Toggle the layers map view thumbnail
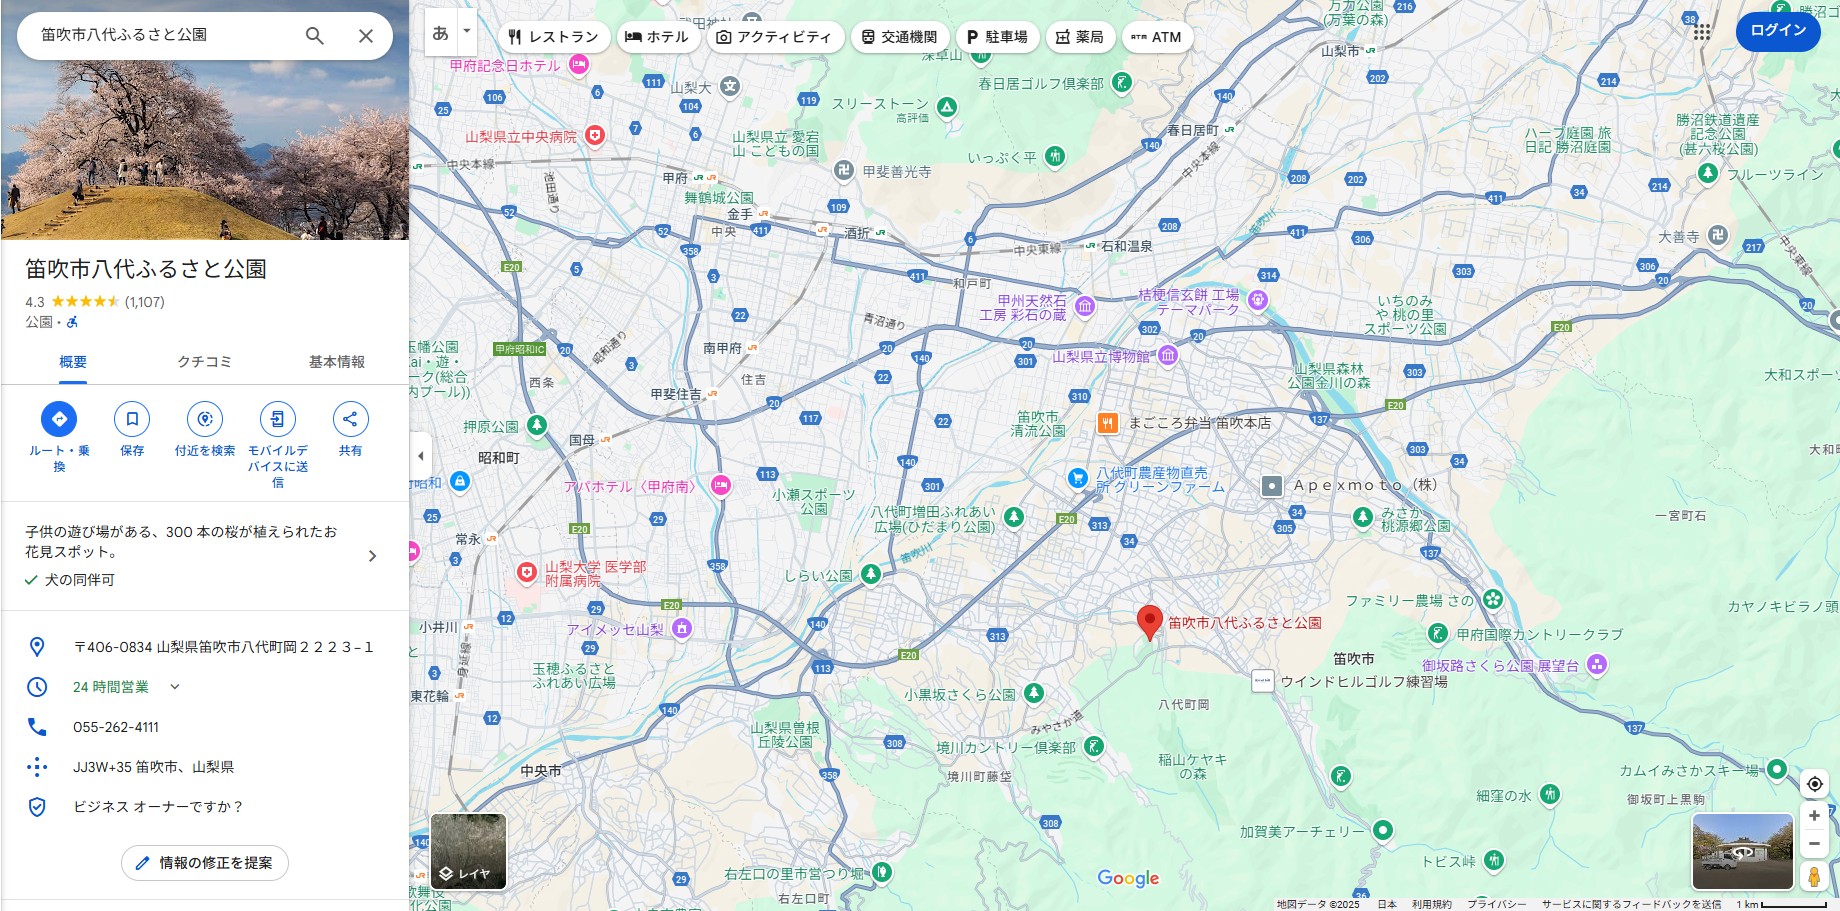1840x911 pixels. click(x=468, y=851)
